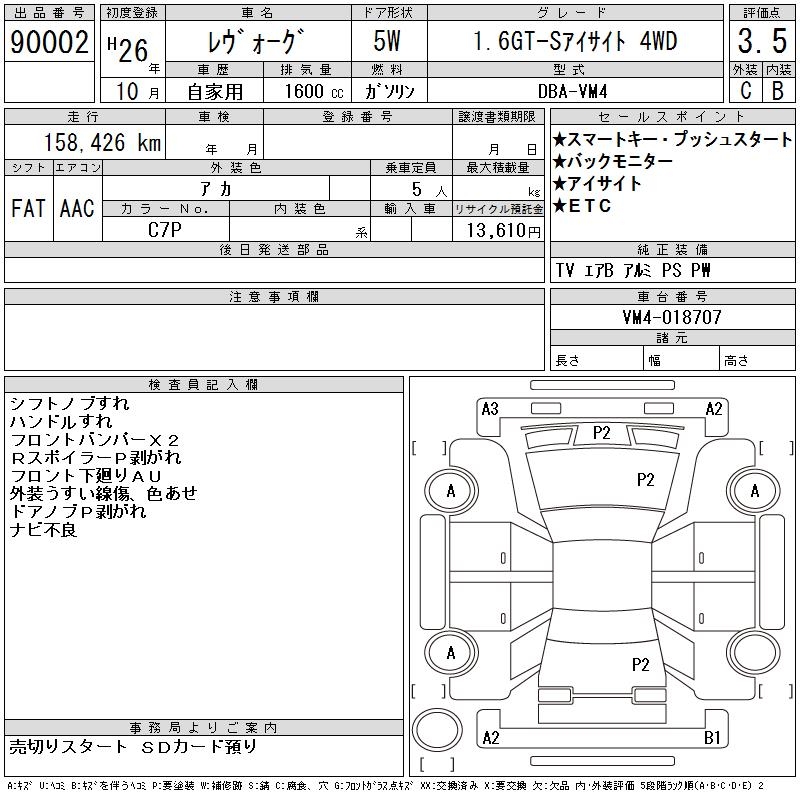
Task: Click the 車台番号 header
Action: [672, 296]
